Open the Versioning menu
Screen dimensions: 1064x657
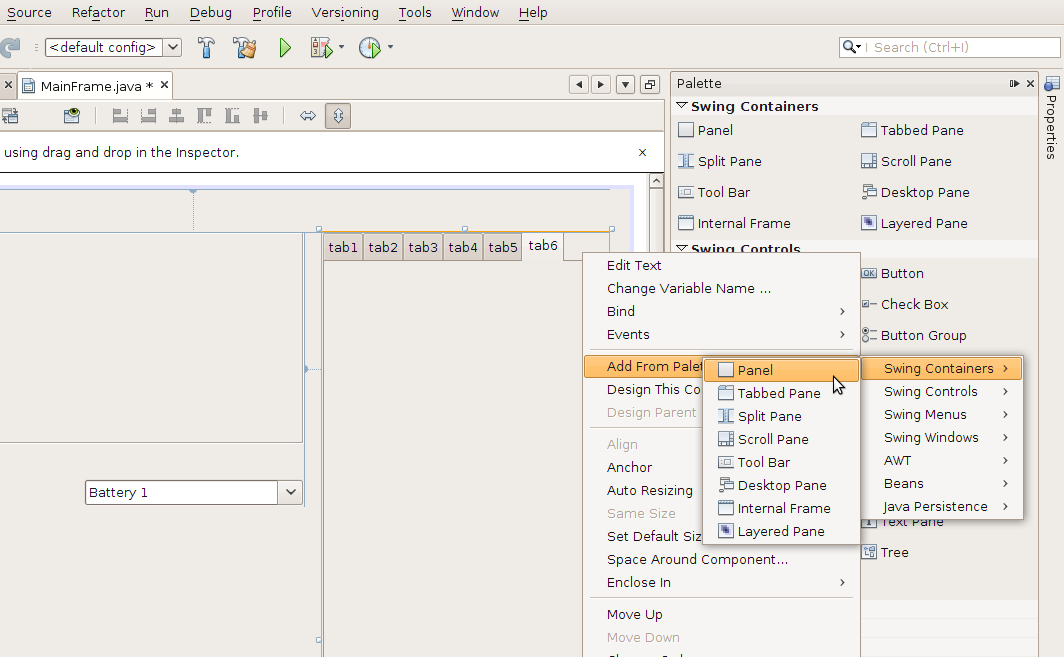(x=345, y=12)
